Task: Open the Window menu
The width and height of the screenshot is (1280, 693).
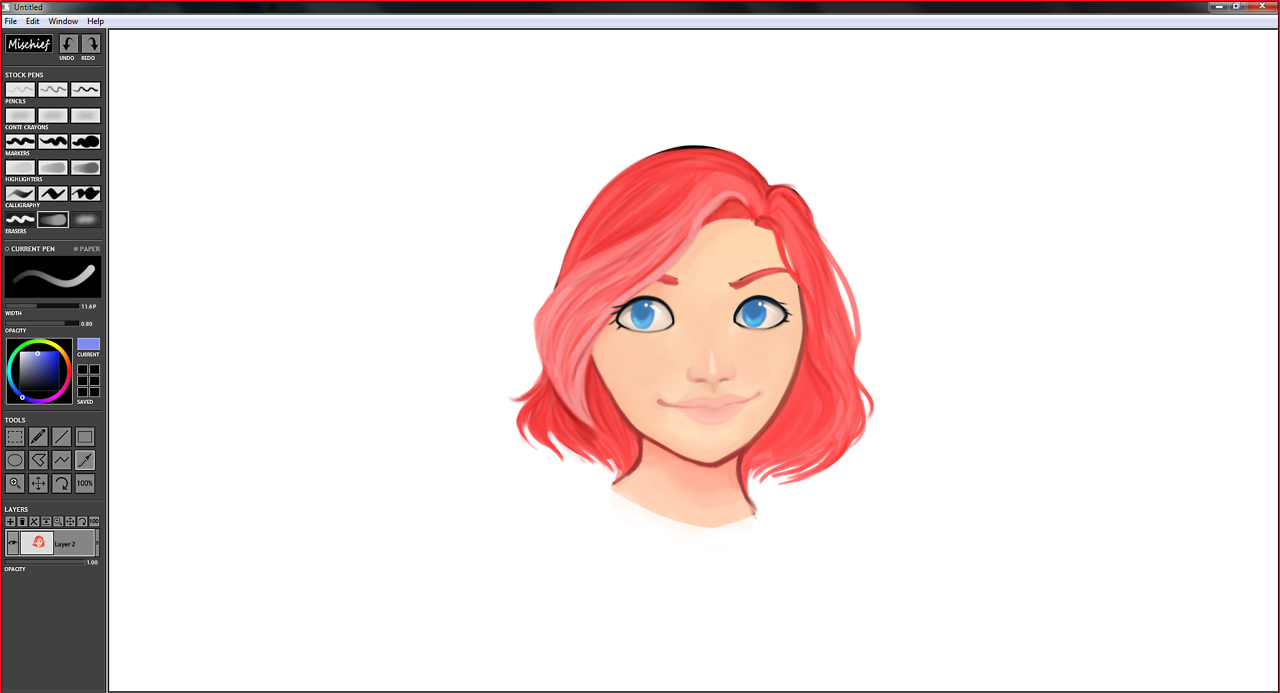Action: pos(63,20)
